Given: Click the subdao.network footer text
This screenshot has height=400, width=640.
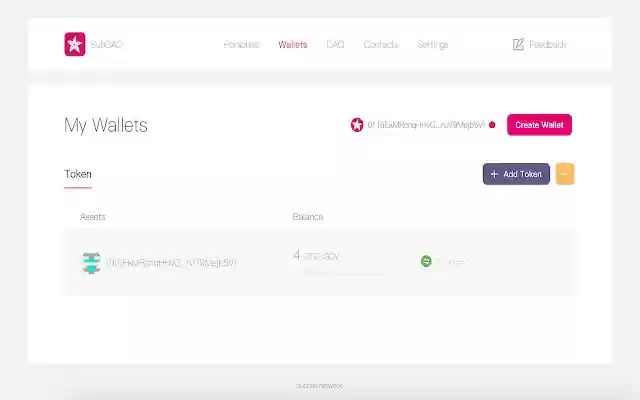Looking at the screenshot, I should pyautogui.click(x=320, y=386).
